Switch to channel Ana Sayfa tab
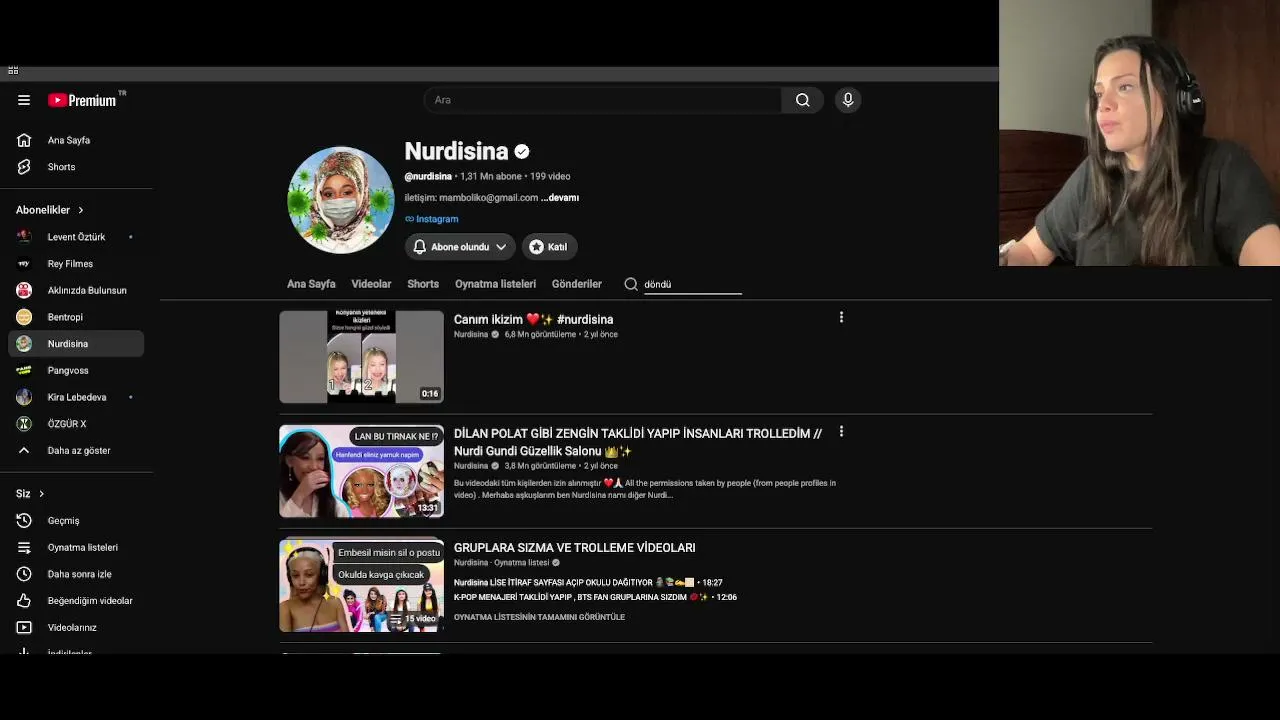This screenshot has width=1280, height=720. pyautogui.click(x=311, y=284)
